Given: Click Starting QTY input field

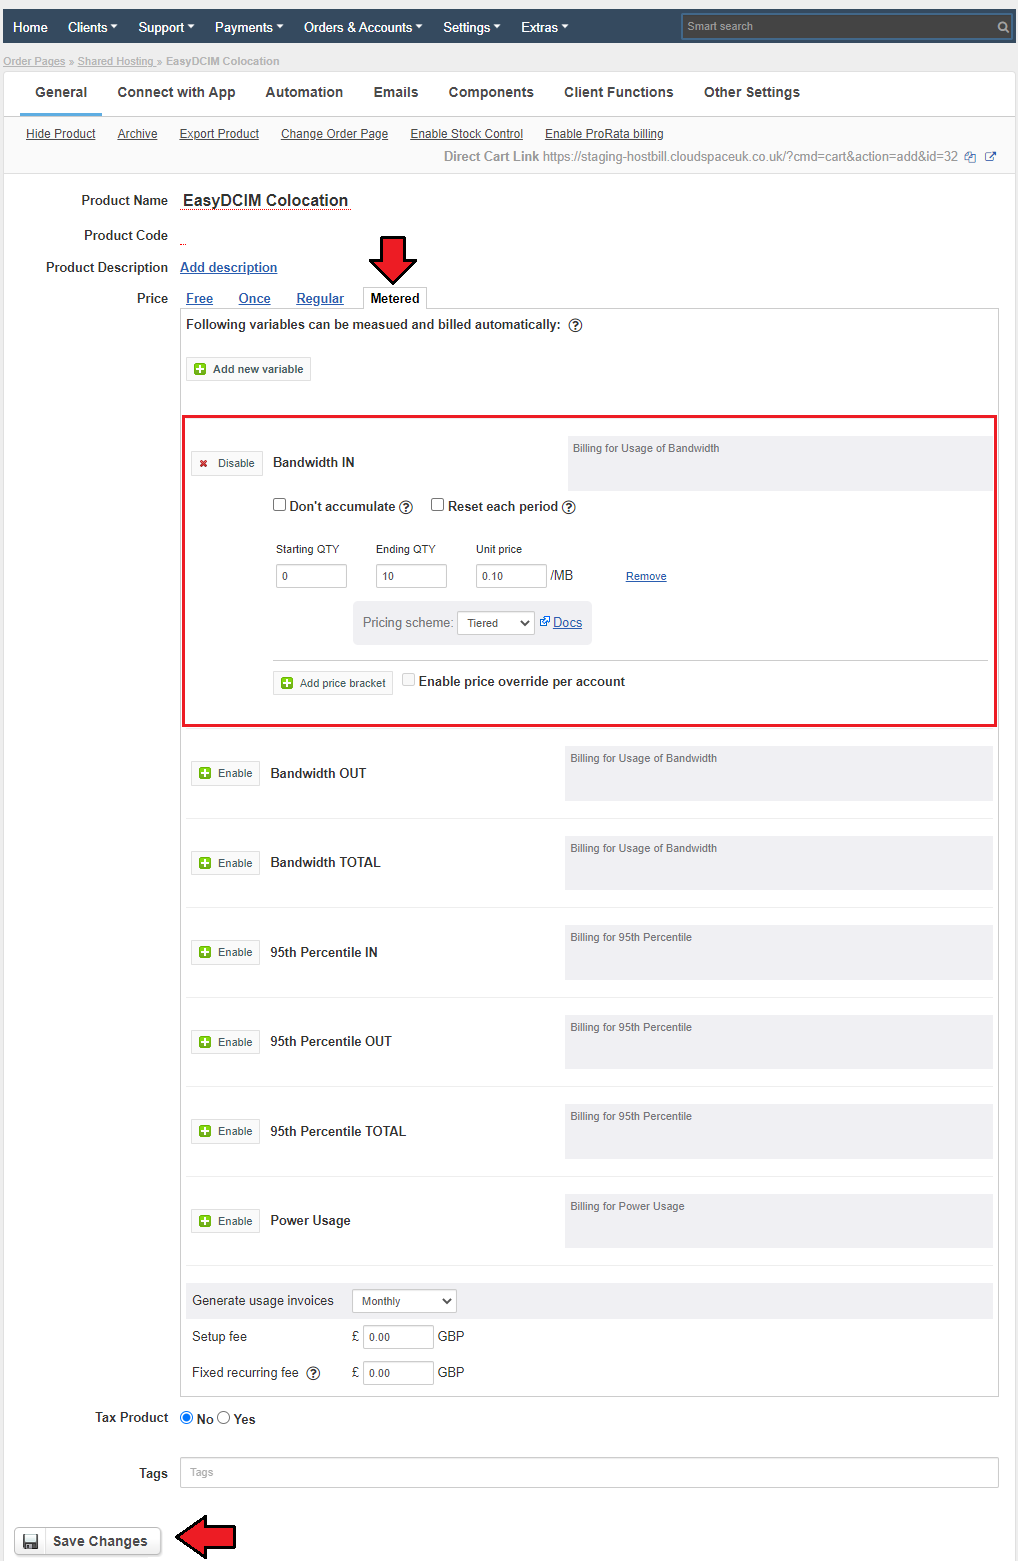Looking at the screenshot, I should [x=311, y=576].
